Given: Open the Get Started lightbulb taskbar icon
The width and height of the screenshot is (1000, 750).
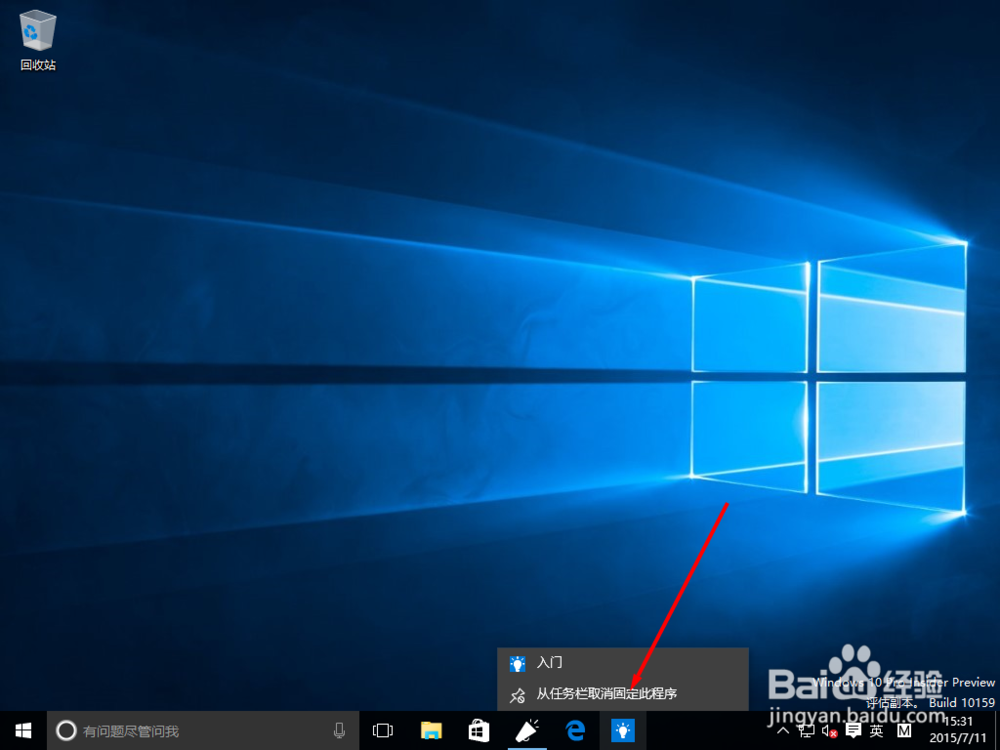Looking at the screenshot, I should point(623,730).
